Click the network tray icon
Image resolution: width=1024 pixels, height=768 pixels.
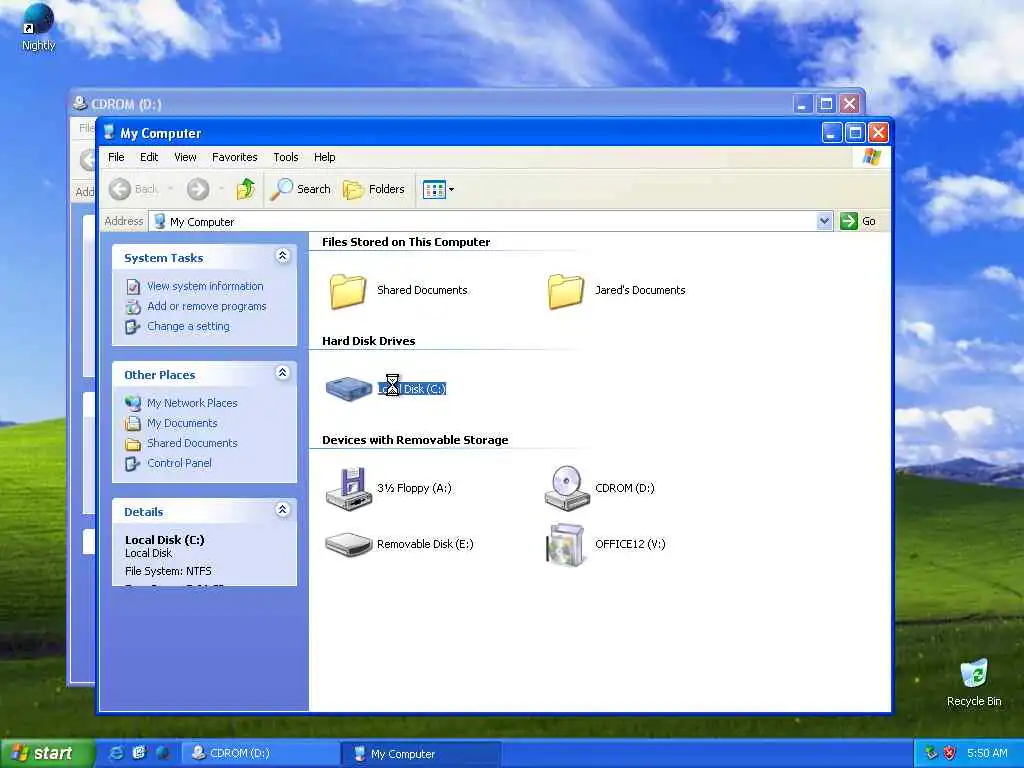931,753
